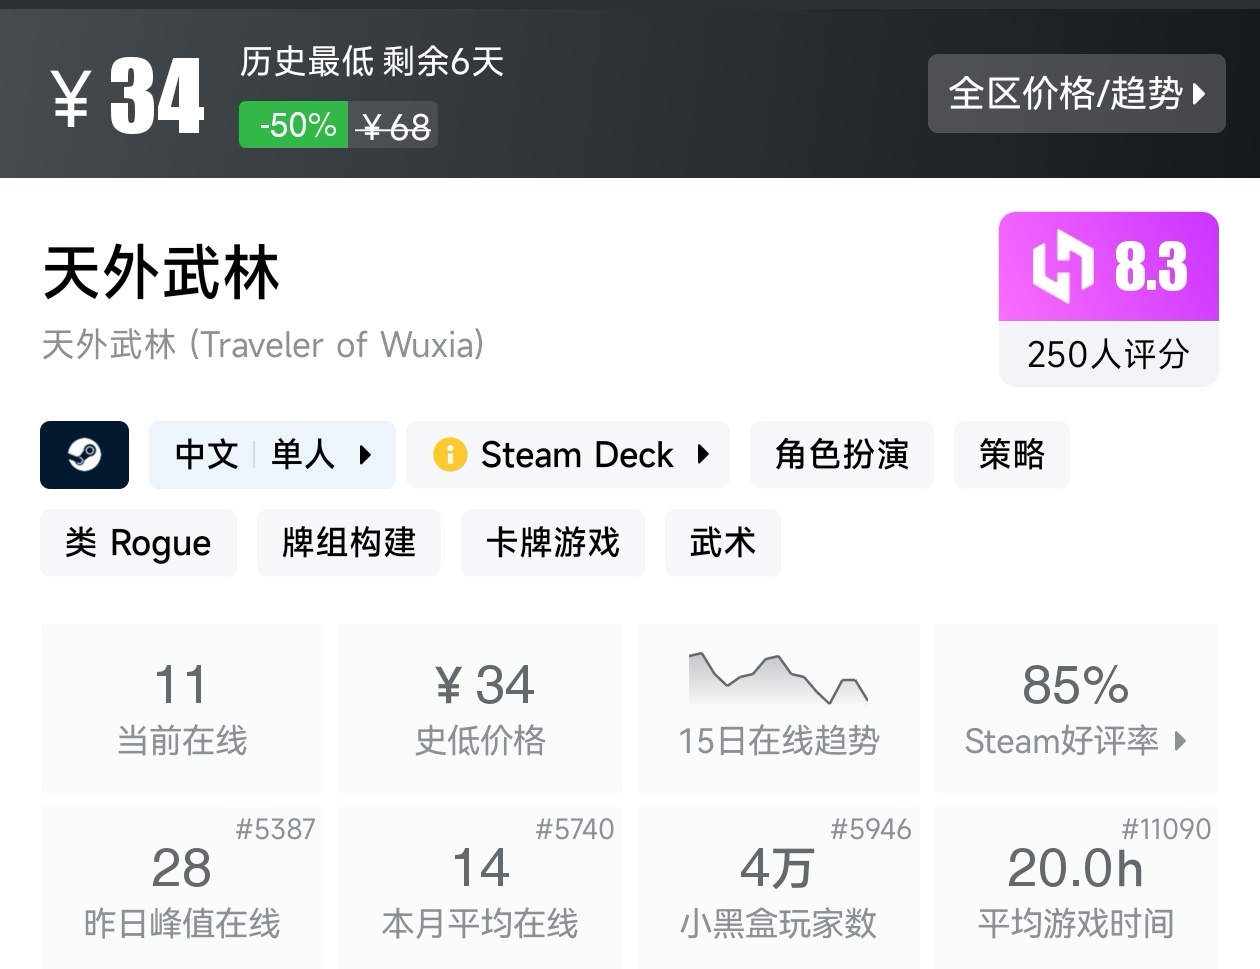This screenshot has height=969, width=1260.
Task: Choose the 武术 tag
Action: point(722,543)
